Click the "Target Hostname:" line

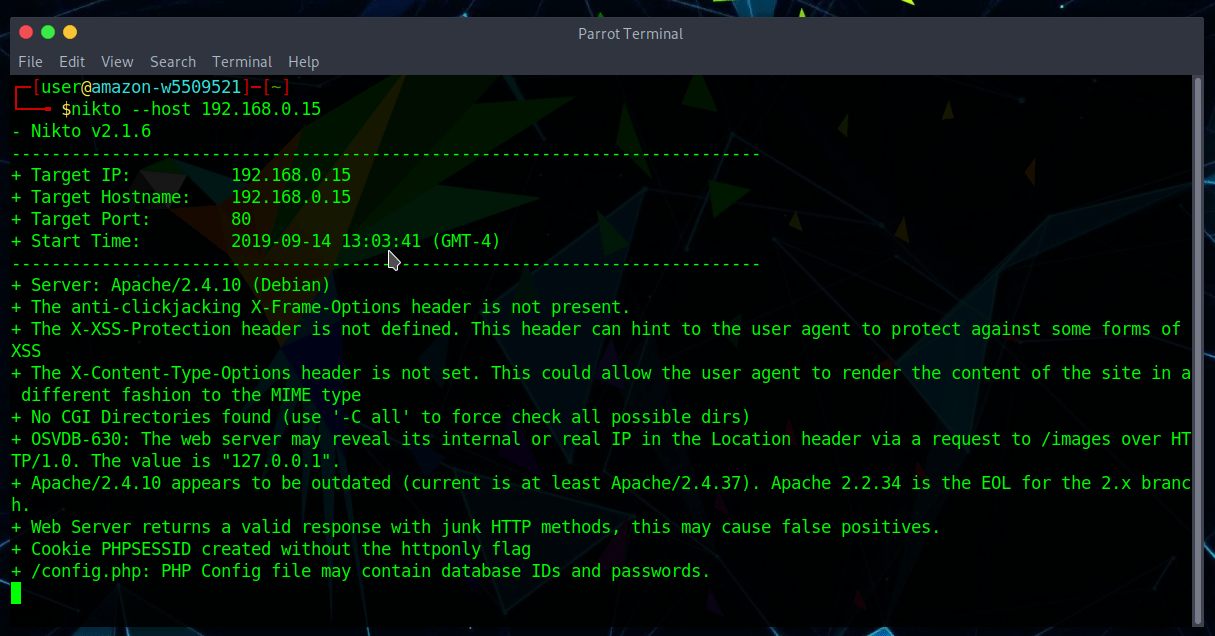click(181, 197)
